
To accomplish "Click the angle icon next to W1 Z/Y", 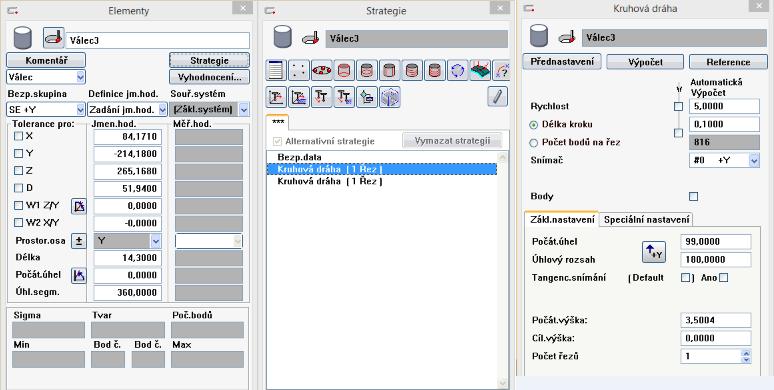I will [x=79, y=206].
